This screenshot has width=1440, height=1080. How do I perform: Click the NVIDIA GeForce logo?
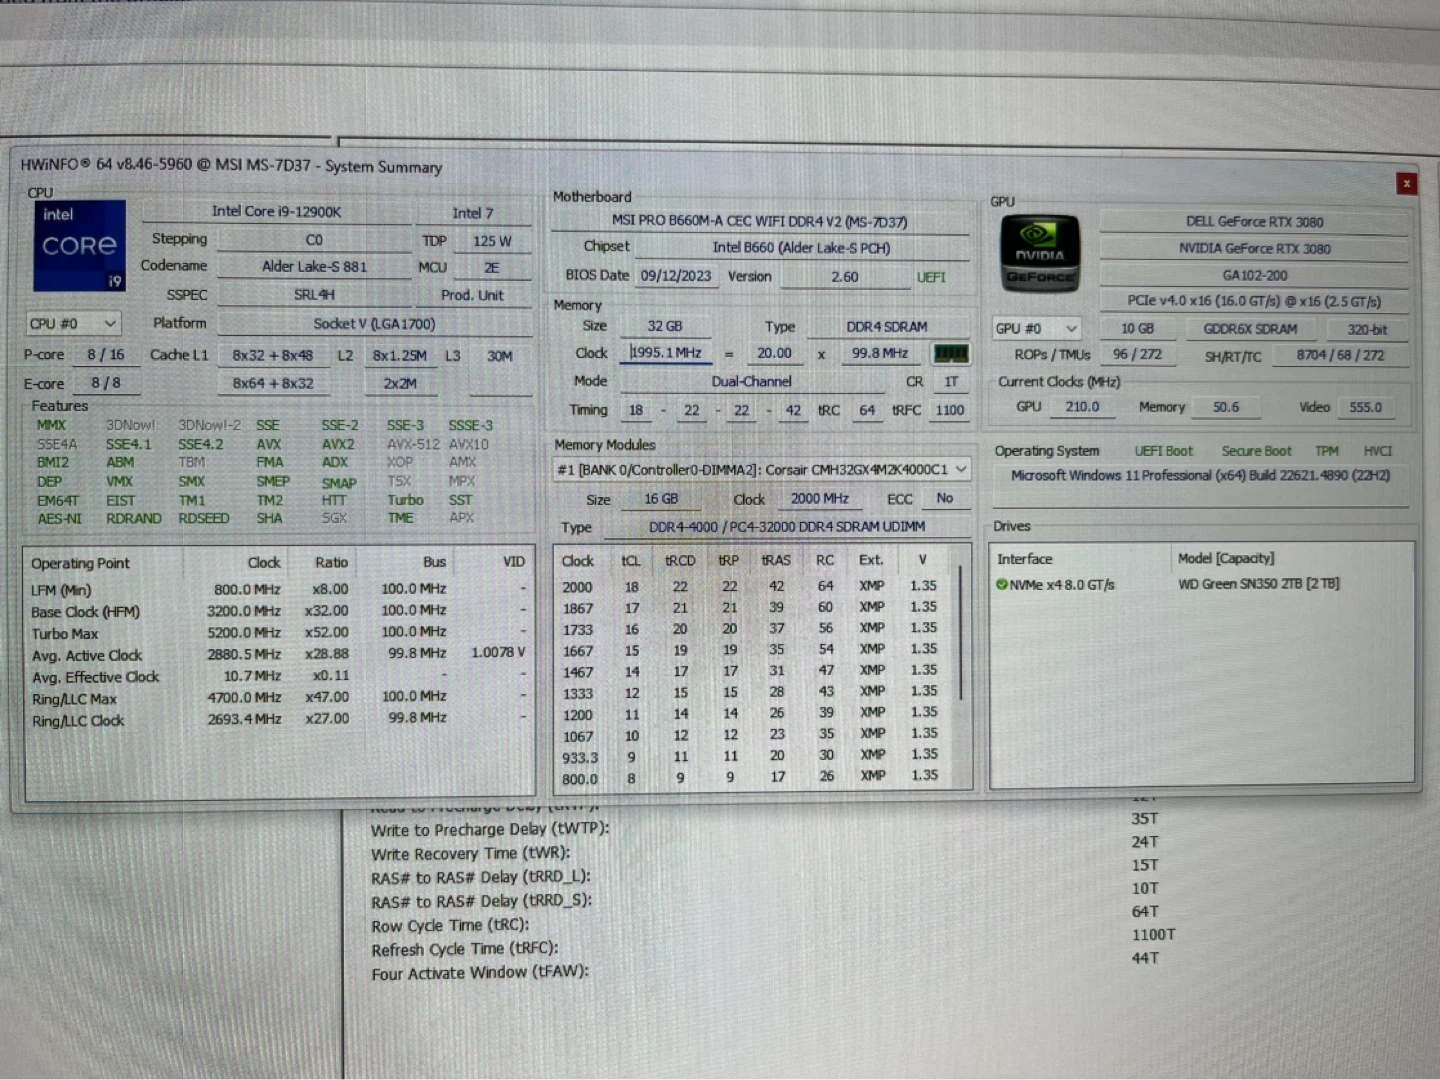[x=1040, y=254]
